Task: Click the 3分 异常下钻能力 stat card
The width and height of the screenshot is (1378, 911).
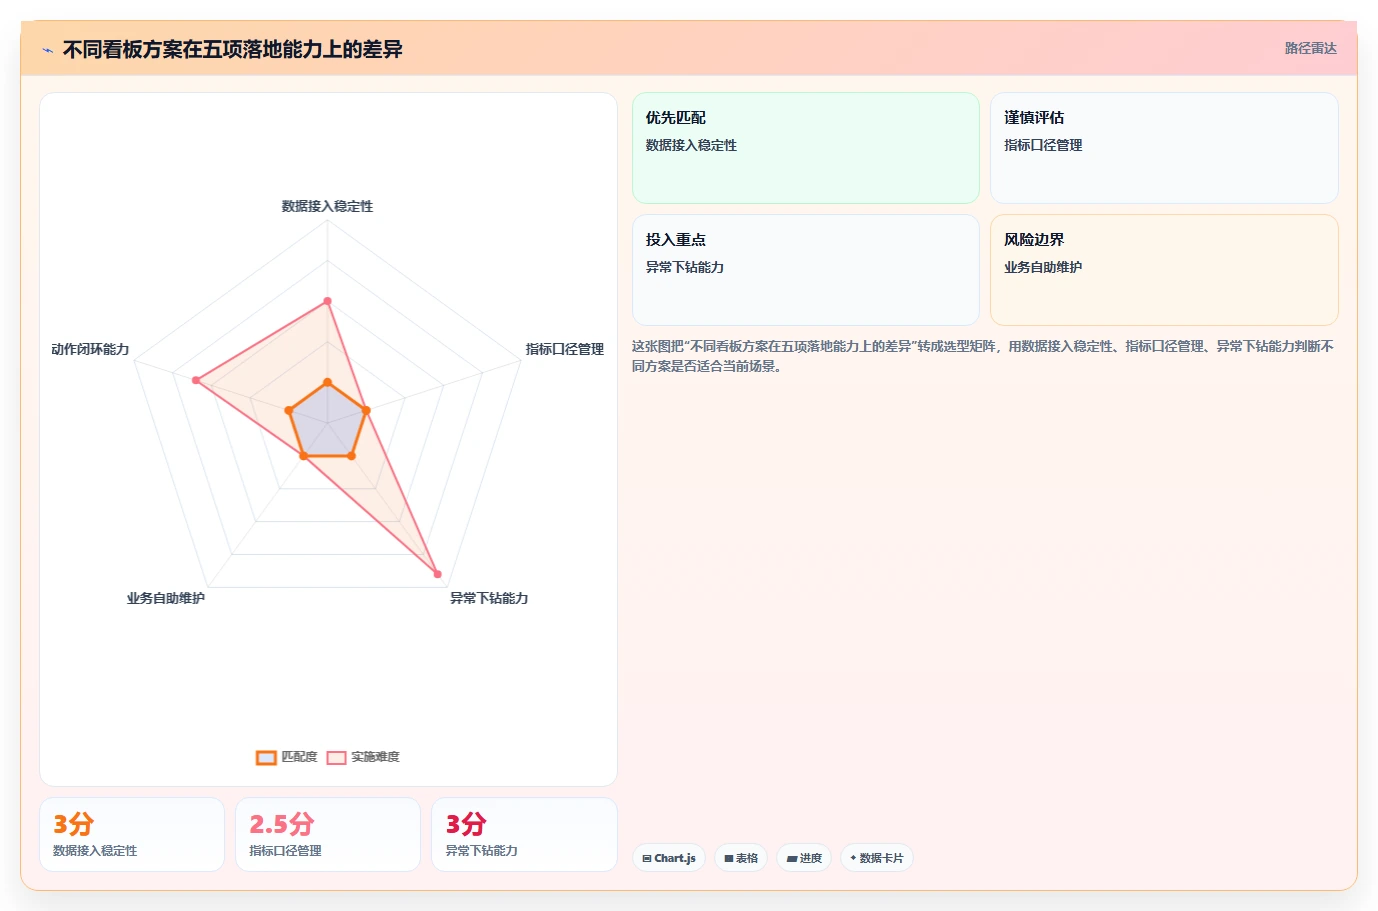Action: click(524, 834)
